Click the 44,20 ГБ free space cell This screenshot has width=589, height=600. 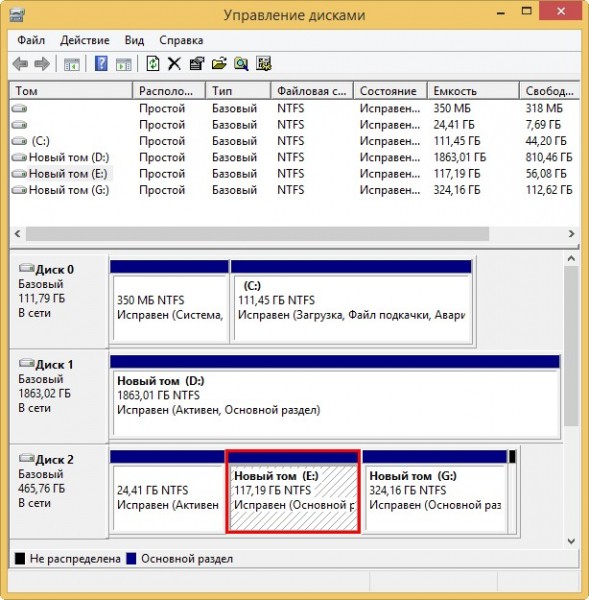[546, 141]
